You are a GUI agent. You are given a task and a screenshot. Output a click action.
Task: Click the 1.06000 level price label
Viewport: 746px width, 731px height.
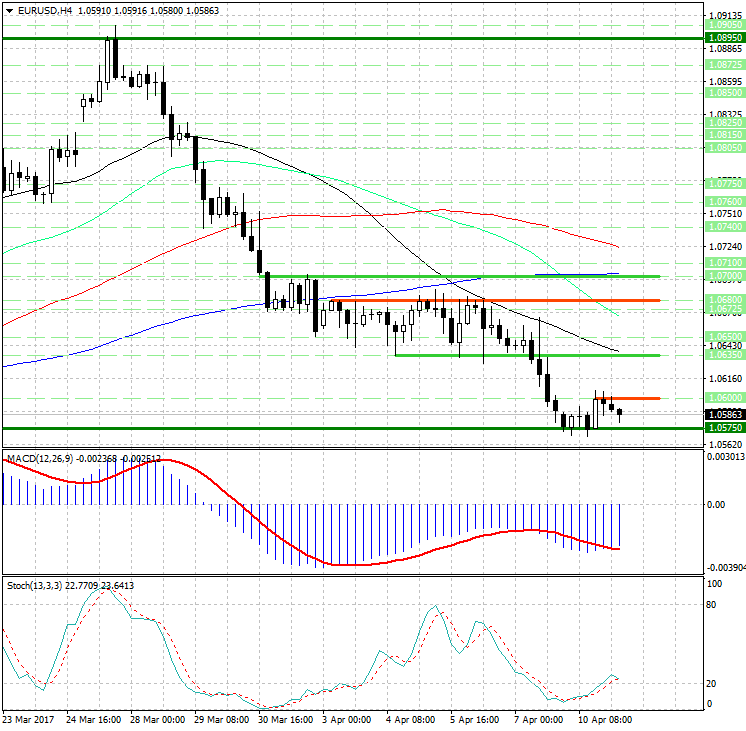(x=725, y=397)
